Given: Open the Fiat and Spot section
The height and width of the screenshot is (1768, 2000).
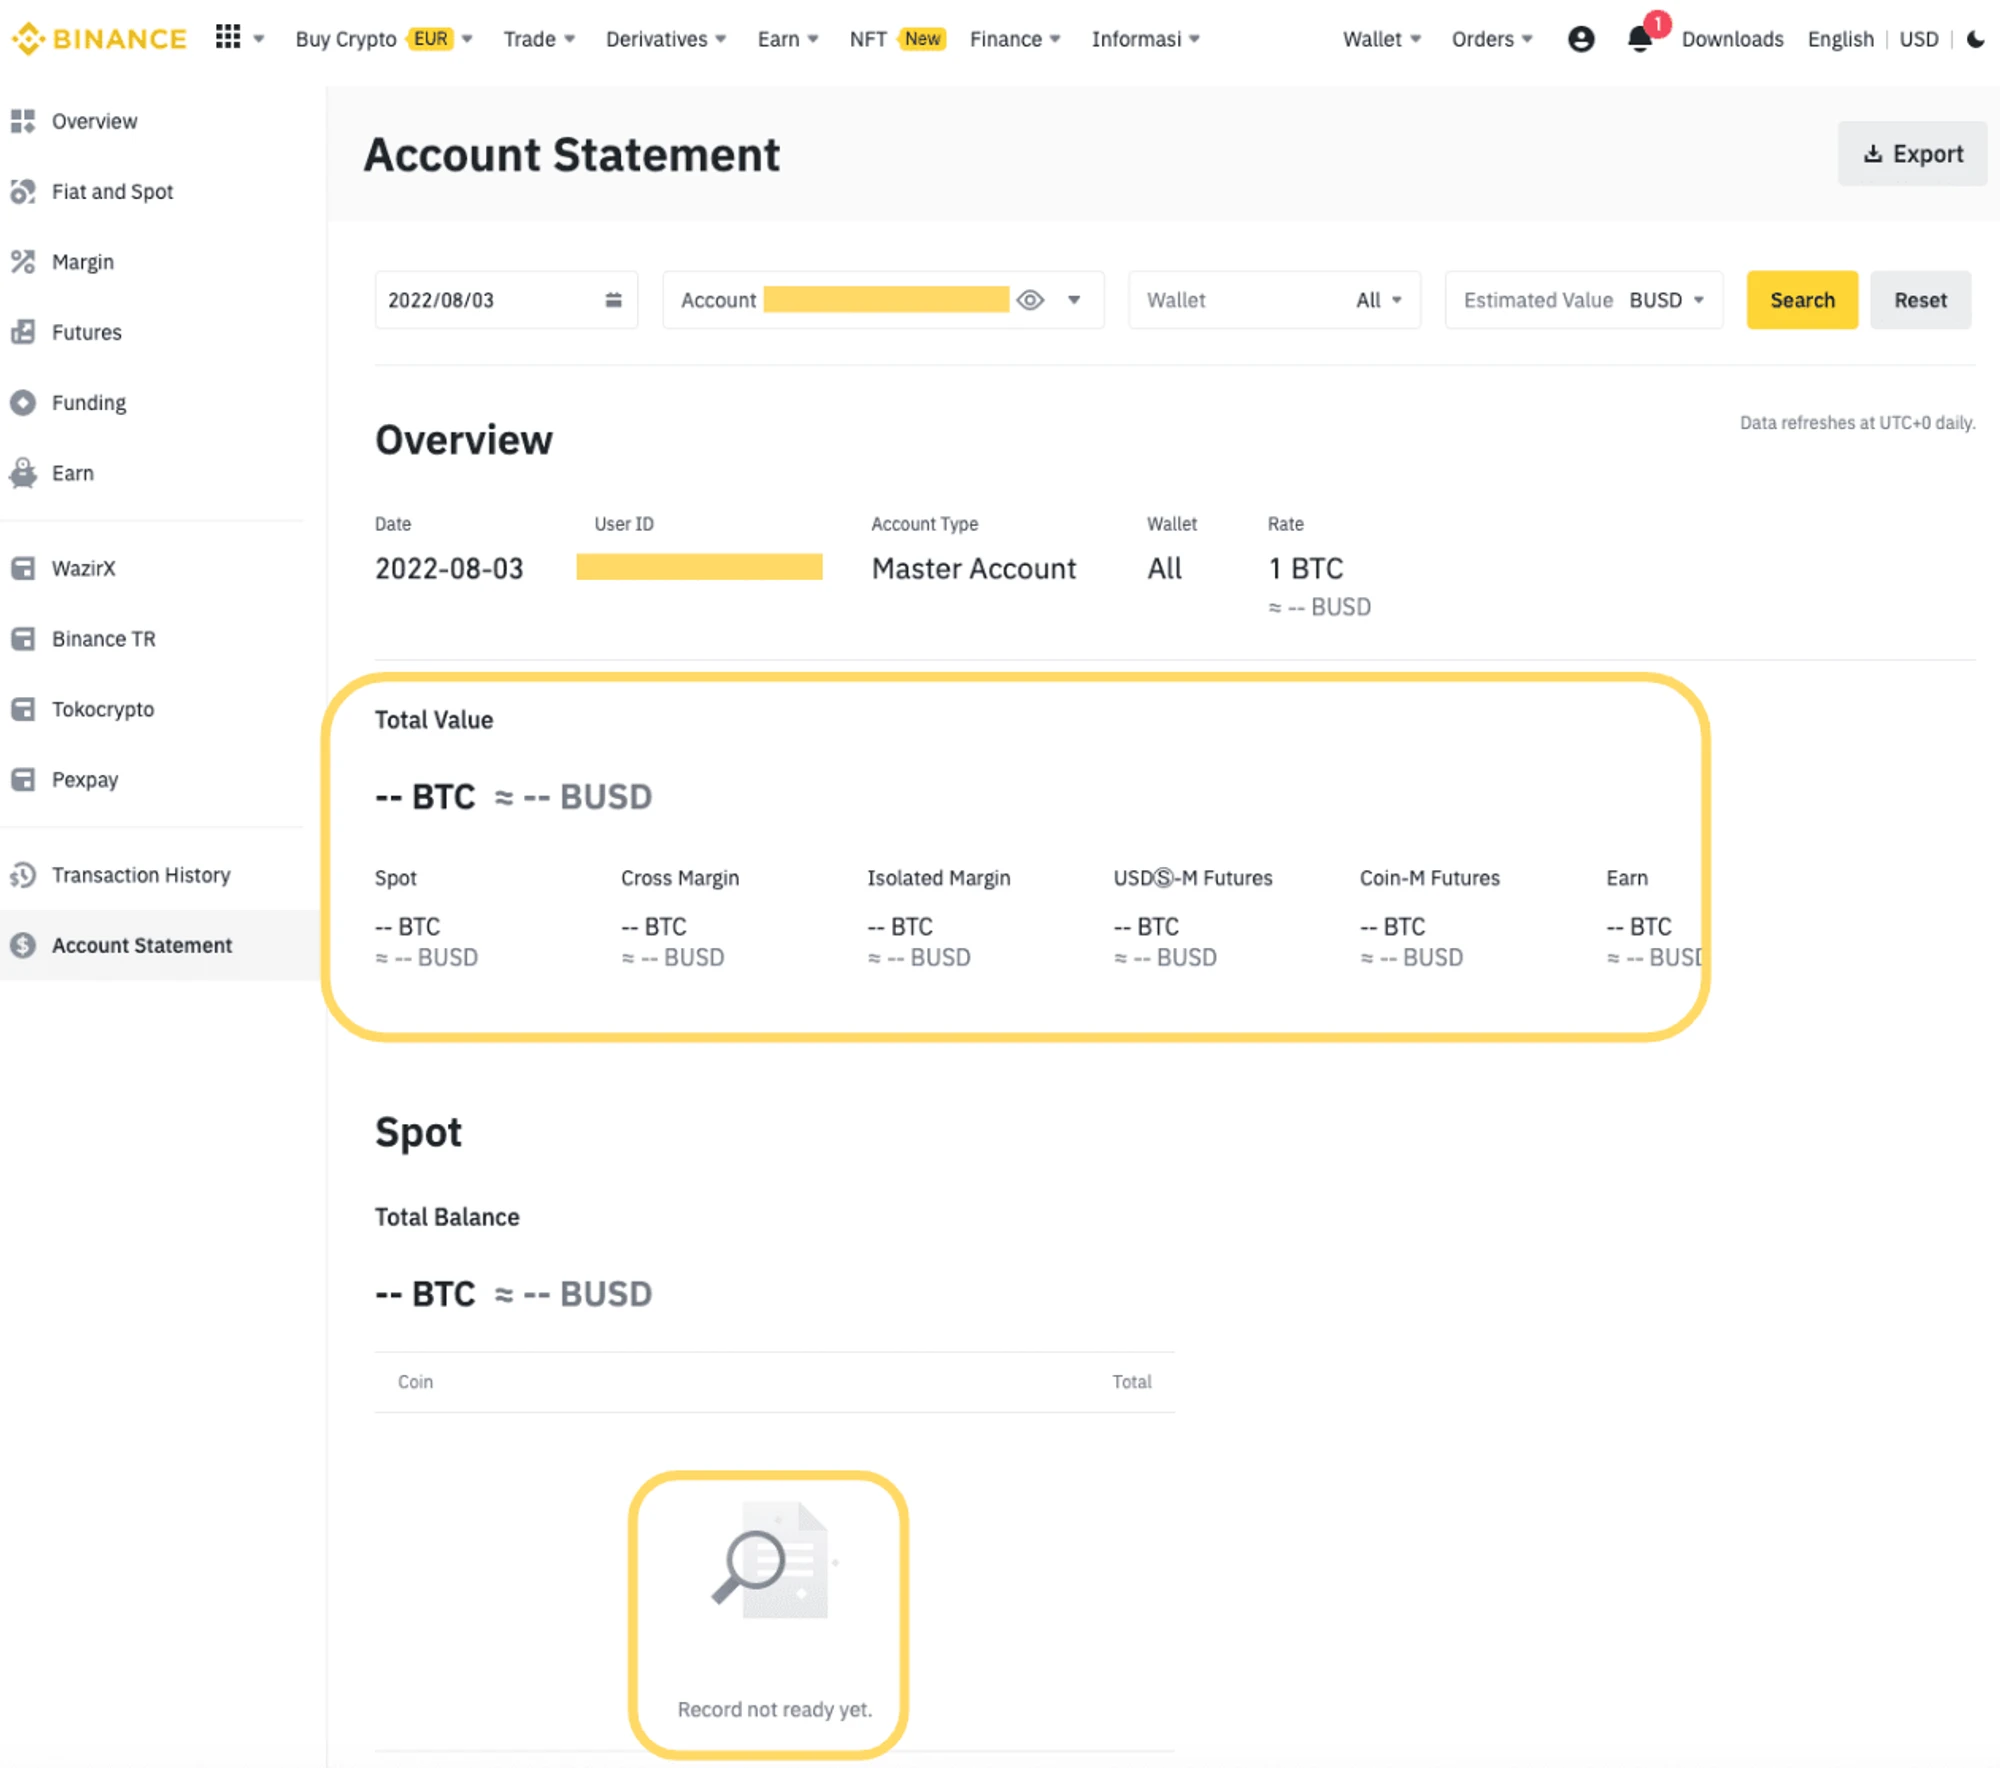Looking at the screenshot, I should pyautogui.click(x=109, y=191).
